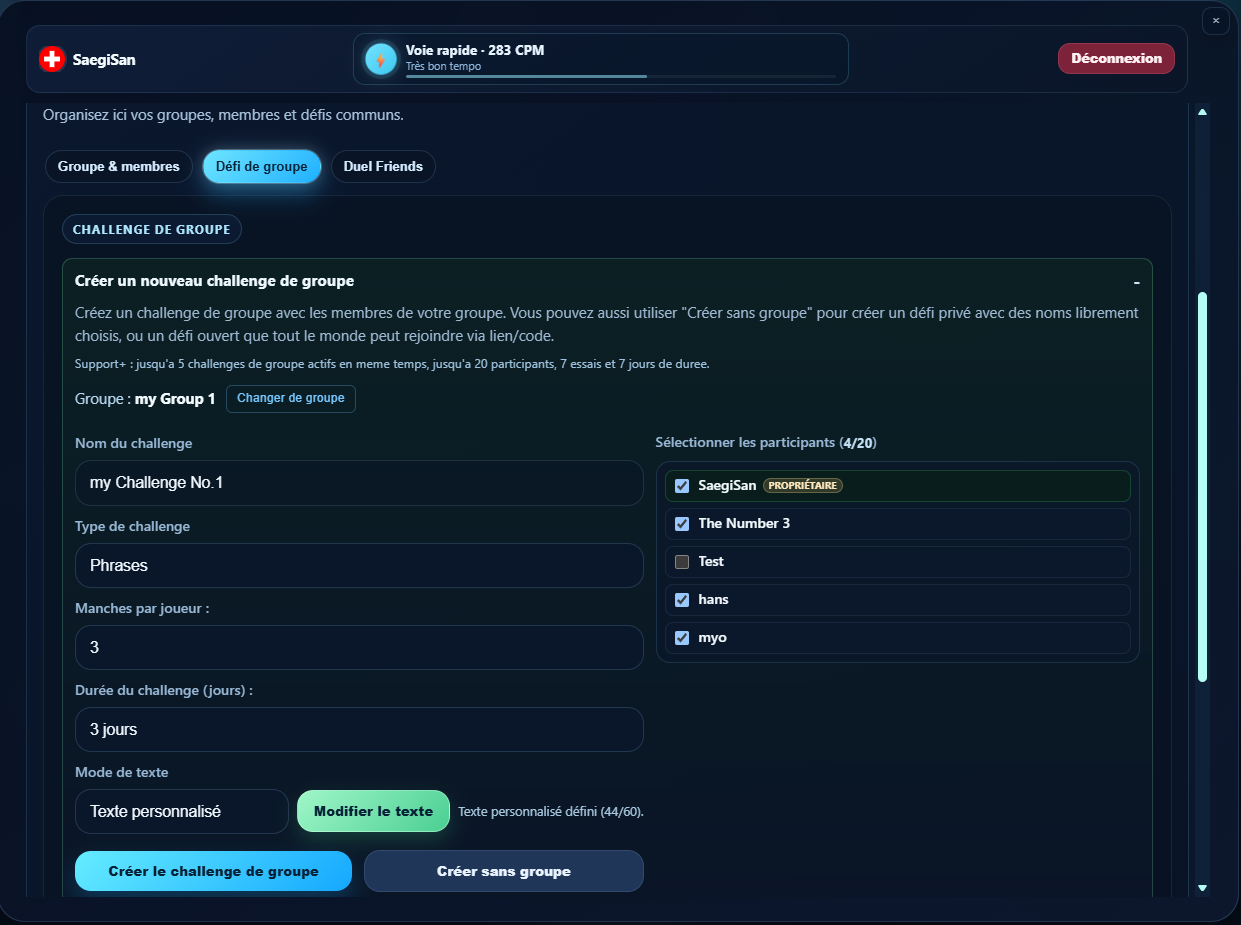Click the lightning bolt speed icon
The image size is (1241, 925).
[x=381, y=59]
